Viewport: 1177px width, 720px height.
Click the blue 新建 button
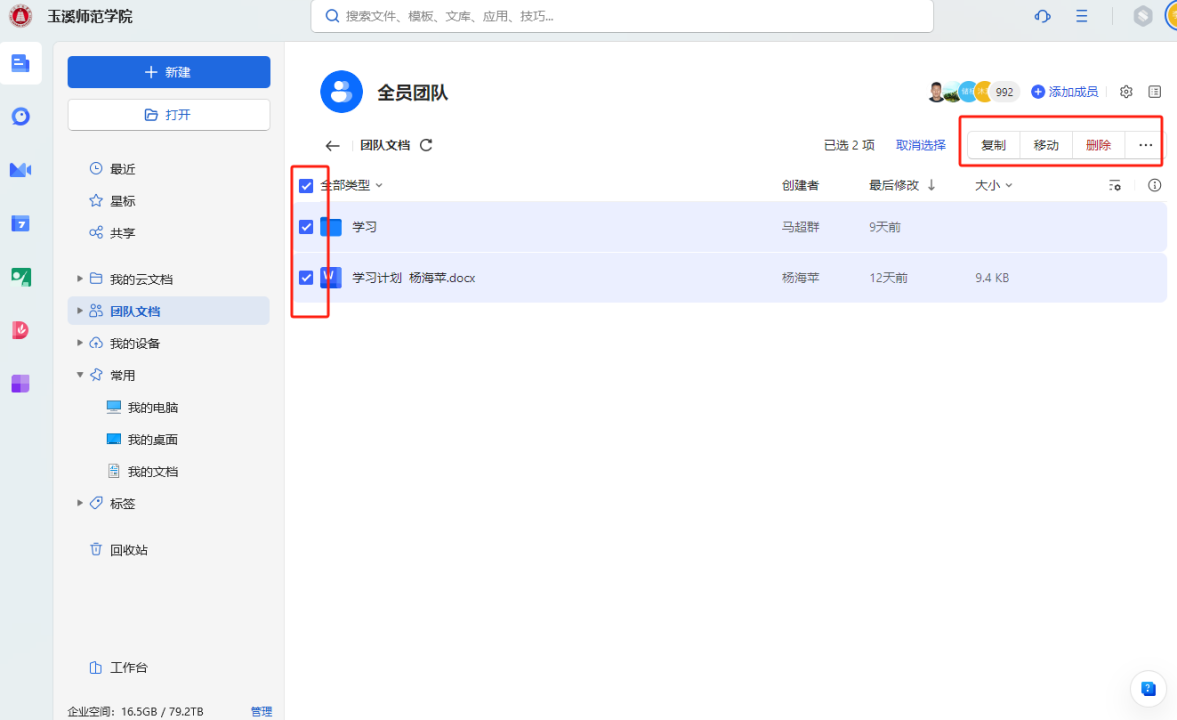coord(169,72)
